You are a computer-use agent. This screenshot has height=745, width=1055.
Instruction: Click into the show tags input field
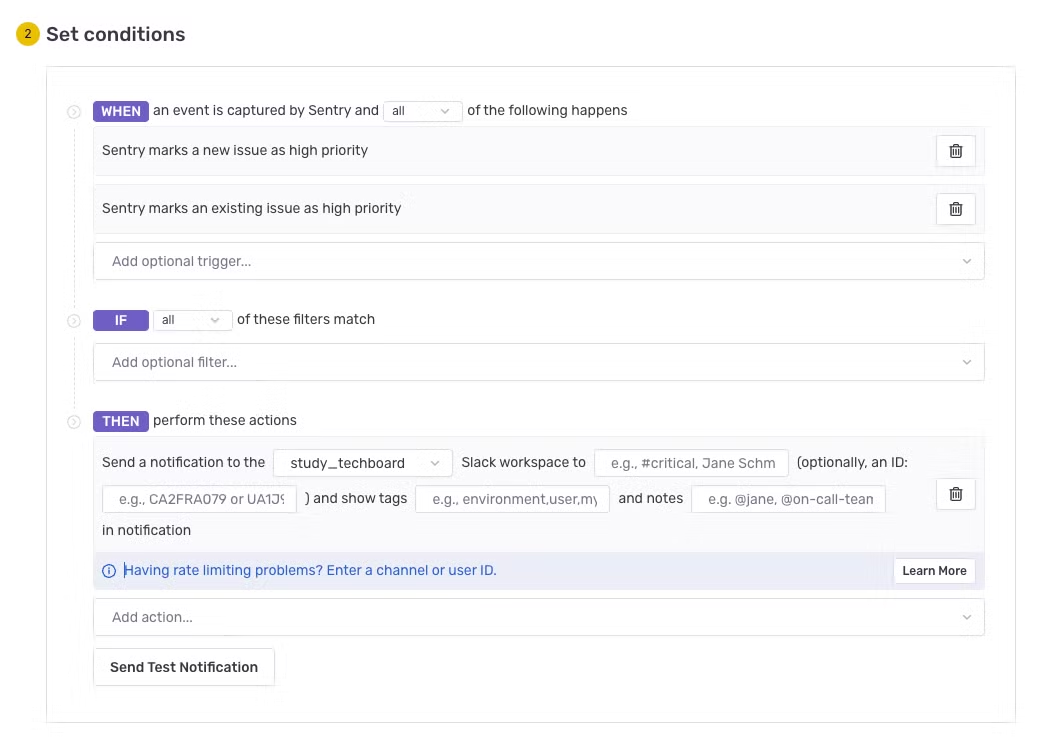[512, 499]
